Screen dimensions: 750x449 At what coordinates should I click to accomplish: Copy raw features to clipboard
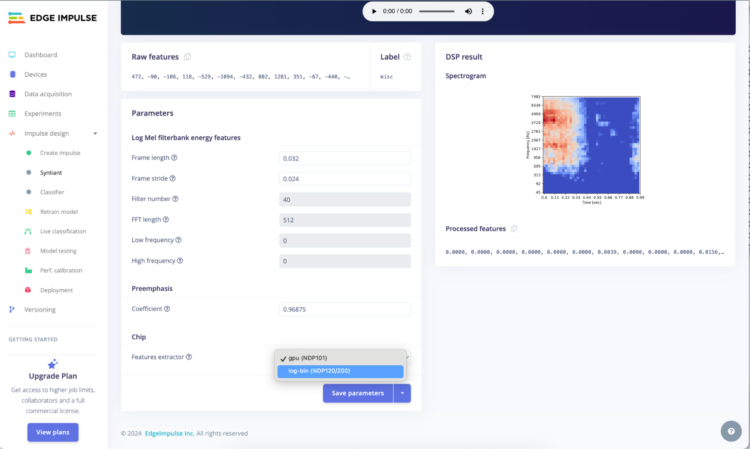click(187, 57)
